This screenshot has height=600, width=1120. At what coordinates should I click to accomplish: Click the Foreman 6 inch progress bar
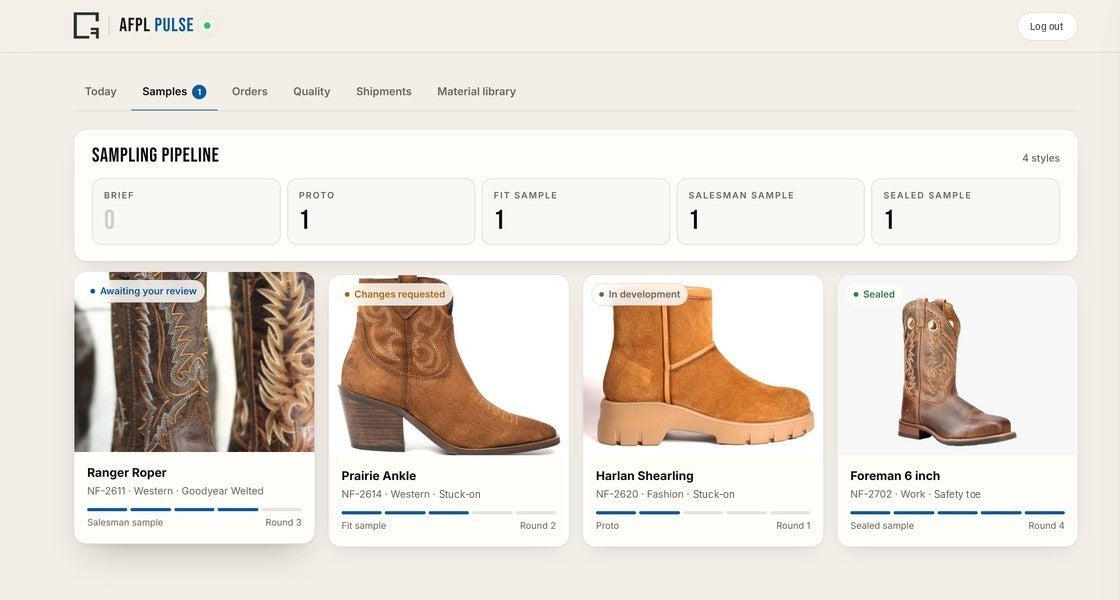pyautogui.click(x=957, y=512)
